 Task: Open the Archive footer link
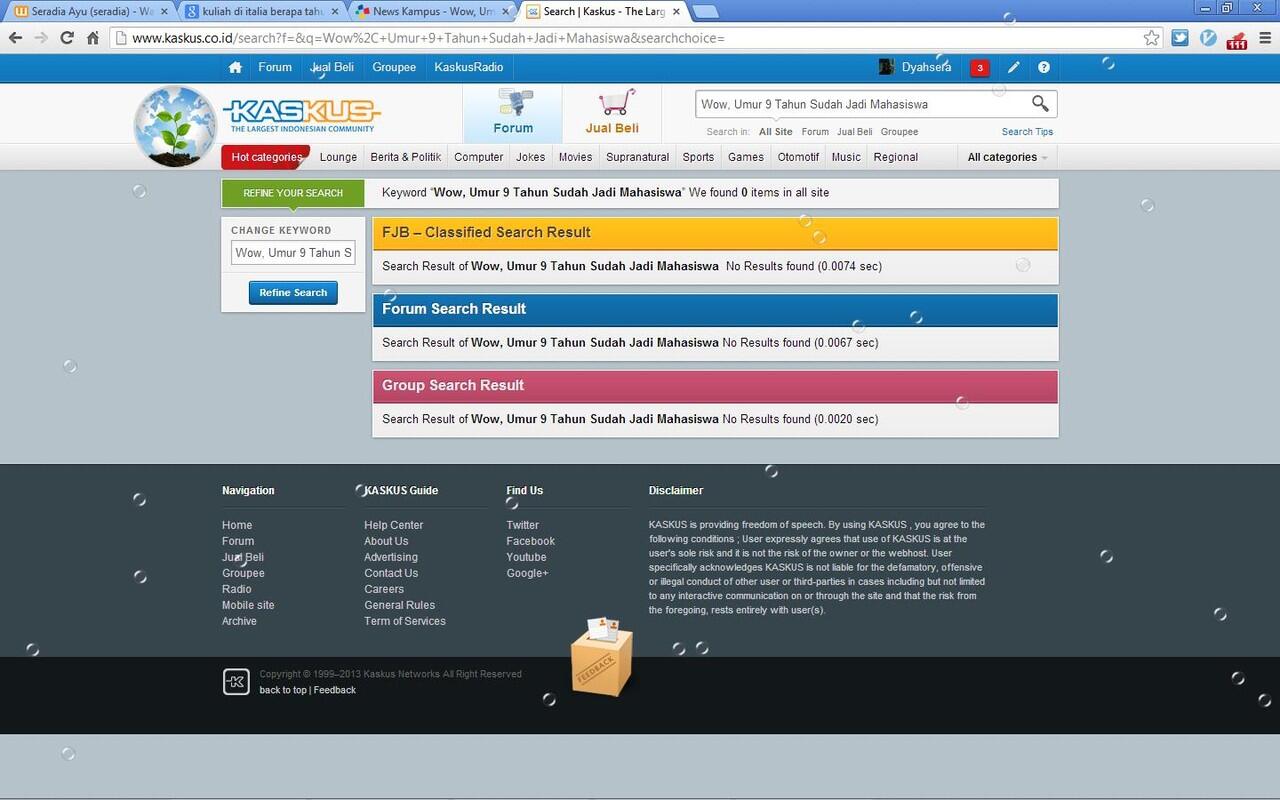coord(239,621)
